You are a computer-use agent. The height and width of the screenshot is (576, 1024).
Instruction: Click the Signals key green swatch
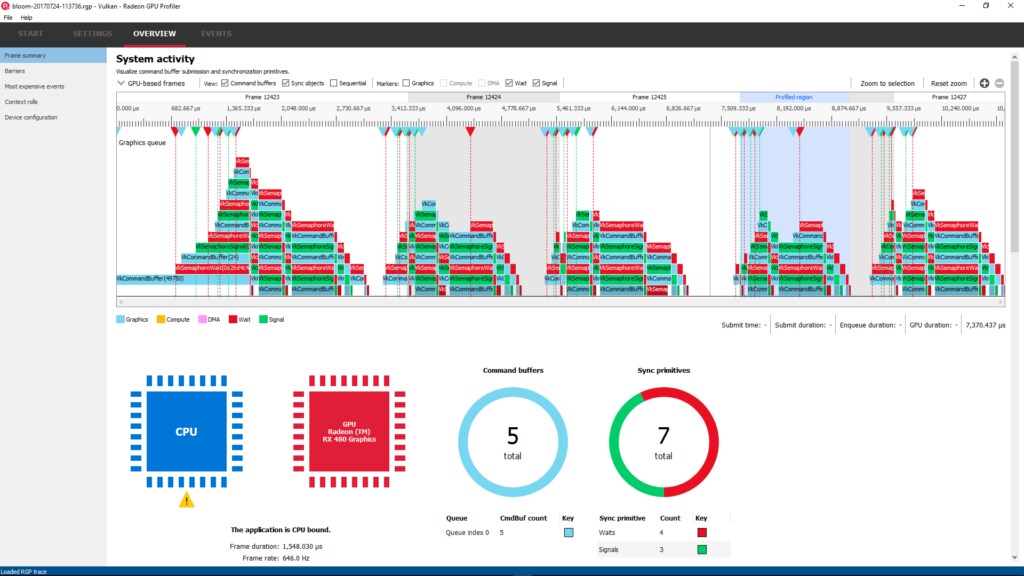tap(701, 550)
